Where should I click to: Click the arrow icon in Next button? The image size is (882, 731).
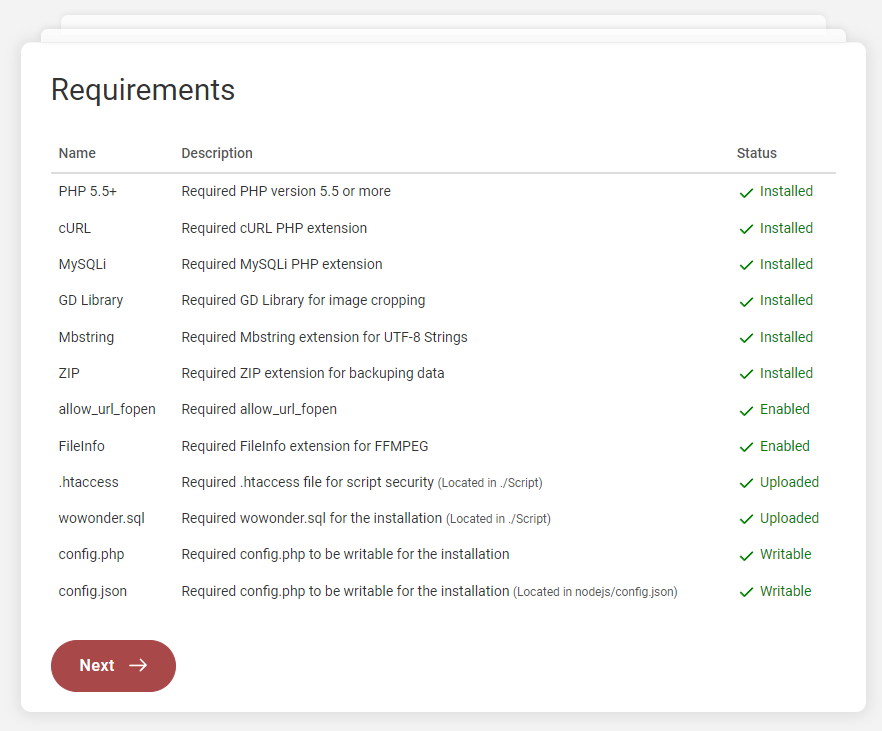[138, 666]
